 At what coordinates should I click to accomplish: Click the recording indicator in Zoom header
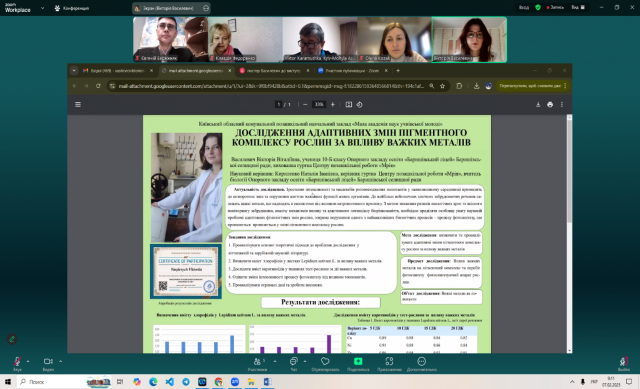click(555, 7)
